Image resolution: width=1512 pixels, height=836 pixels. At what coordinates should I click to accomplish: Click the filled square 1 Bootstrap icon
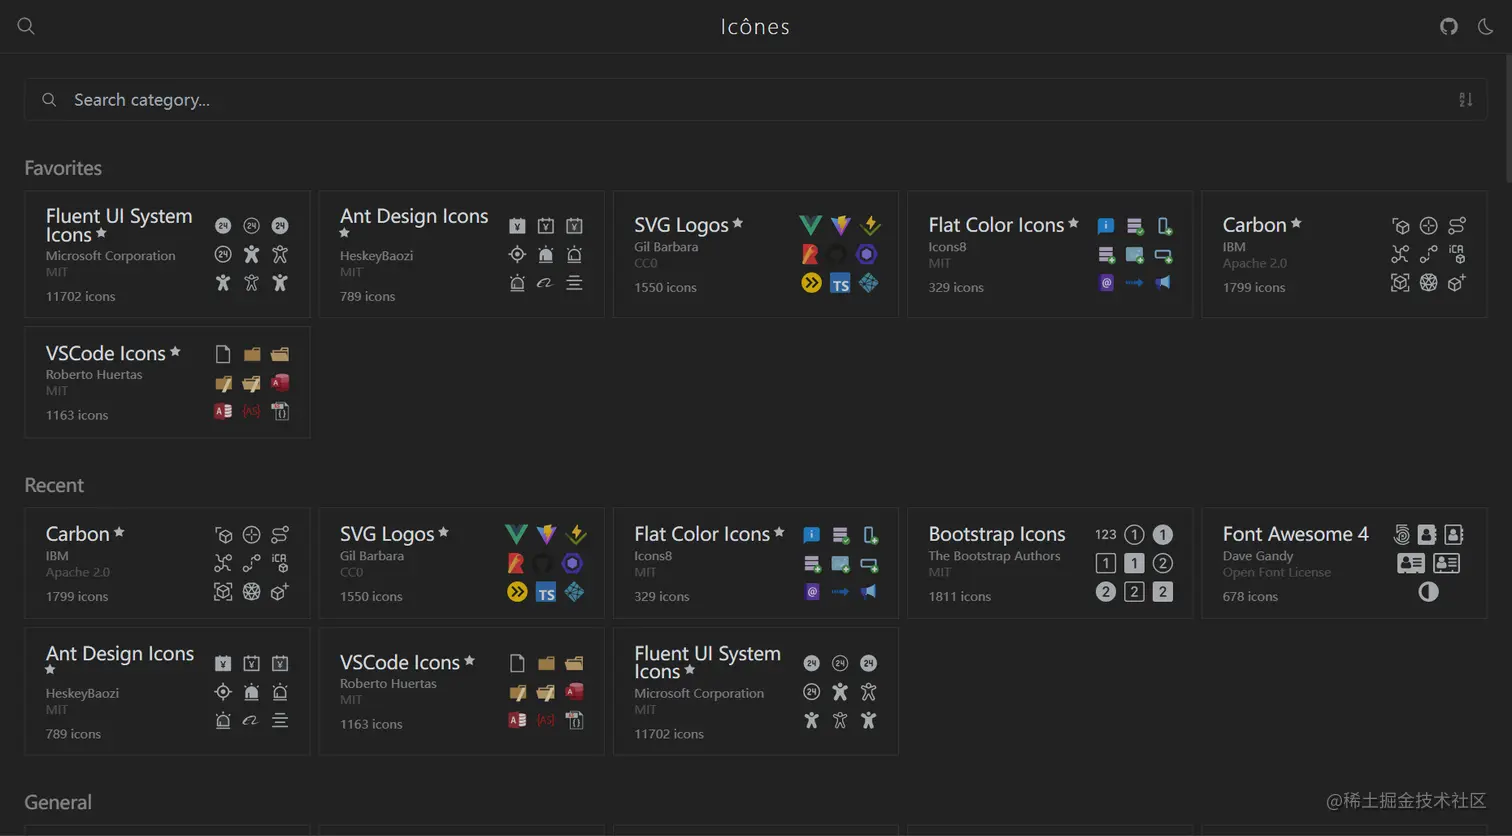click(1134, 563)
